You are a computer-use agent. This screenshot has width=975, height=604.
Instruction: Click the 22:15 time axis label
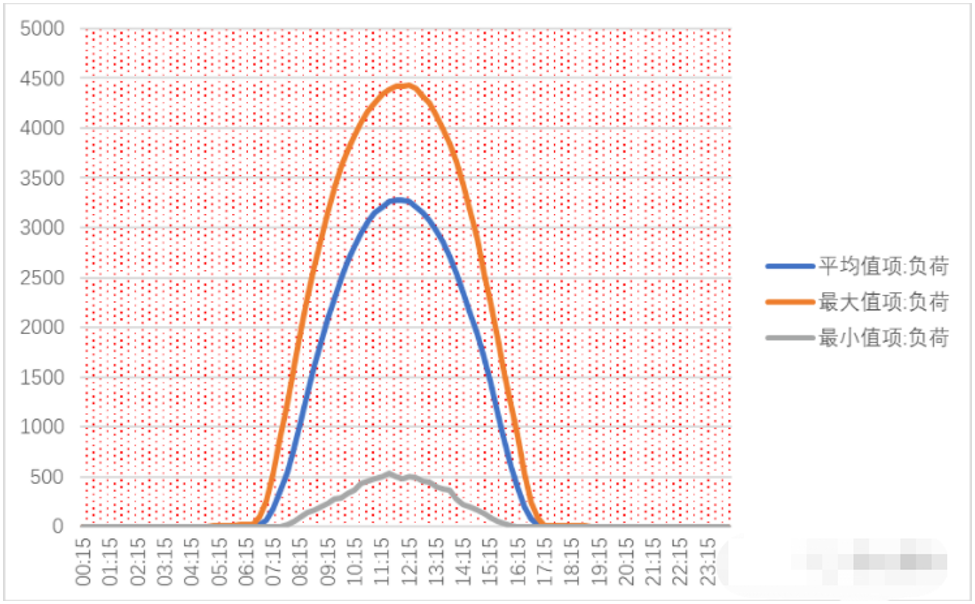point(680,562)
